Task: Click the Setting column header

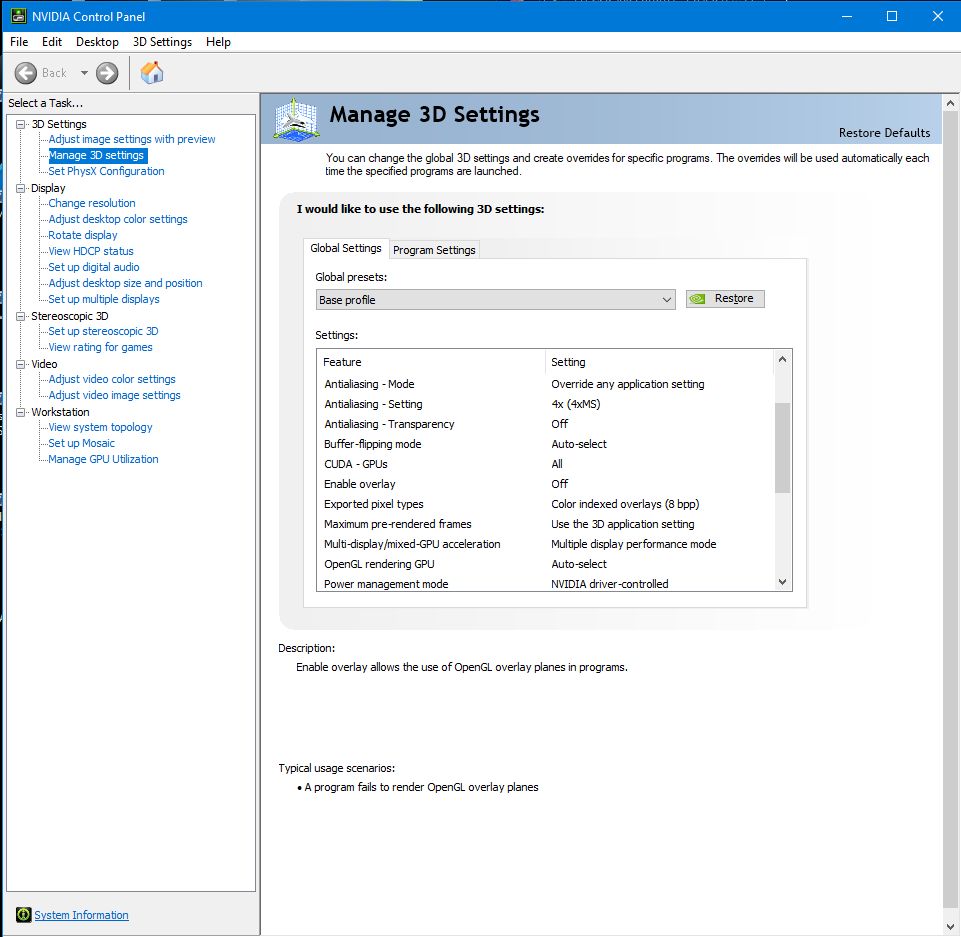Action: tap(660, 362)
